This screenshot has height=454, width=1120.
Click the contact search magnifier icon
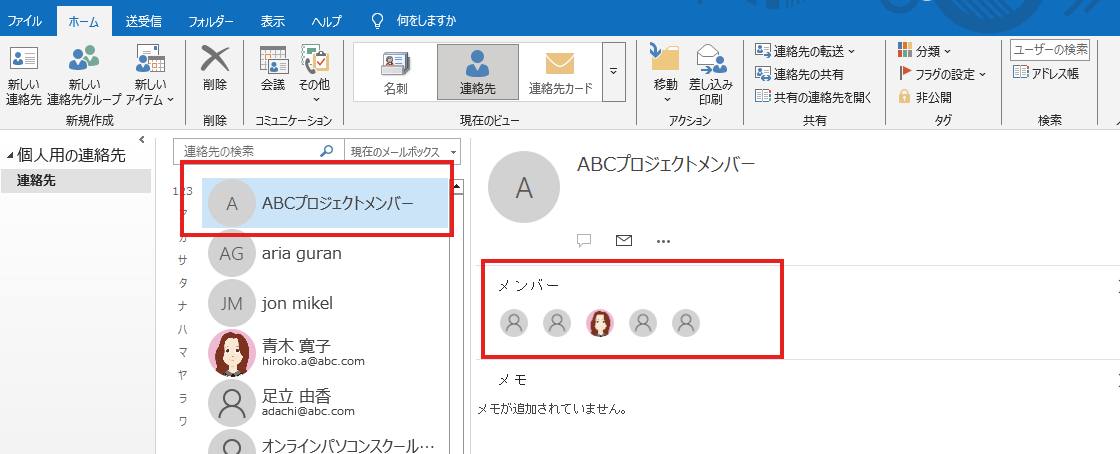coord(326,151)
